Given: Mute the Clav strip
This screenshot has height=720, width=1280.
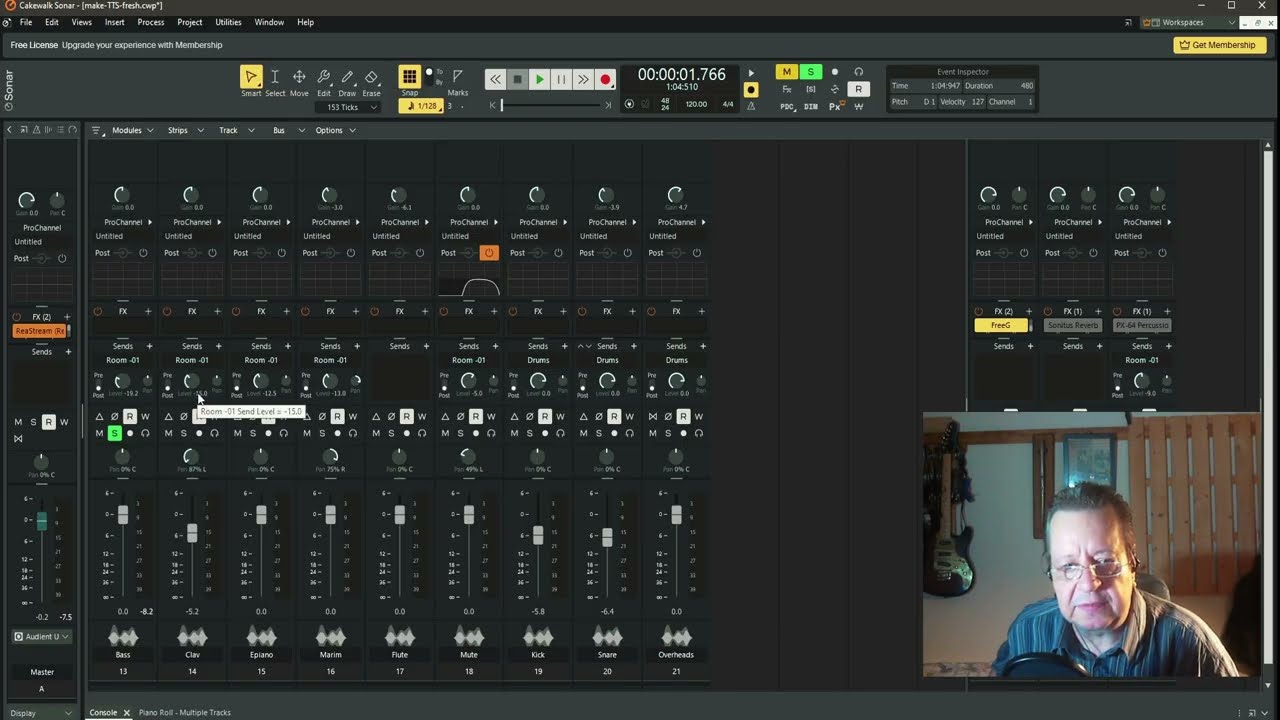Looking at the screenshot, I should coord(168,433).
